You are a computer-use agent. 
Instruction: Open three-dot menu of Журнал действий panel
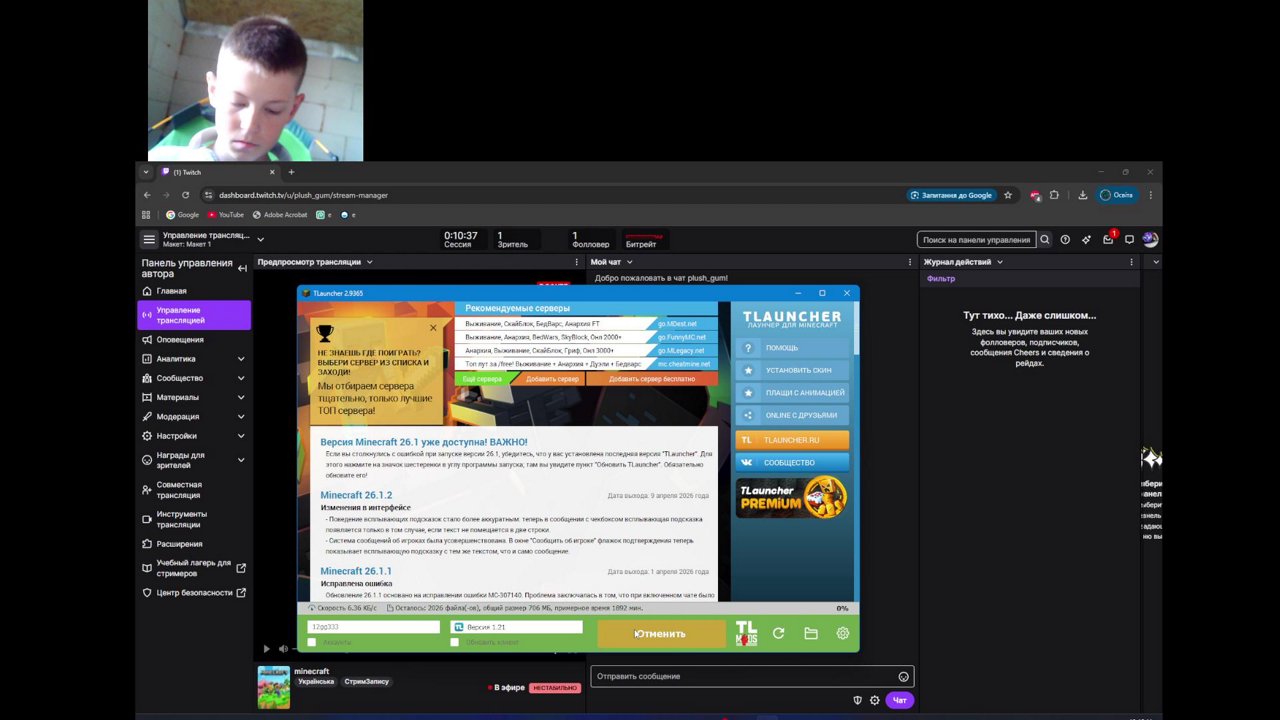pos(1131,262)
